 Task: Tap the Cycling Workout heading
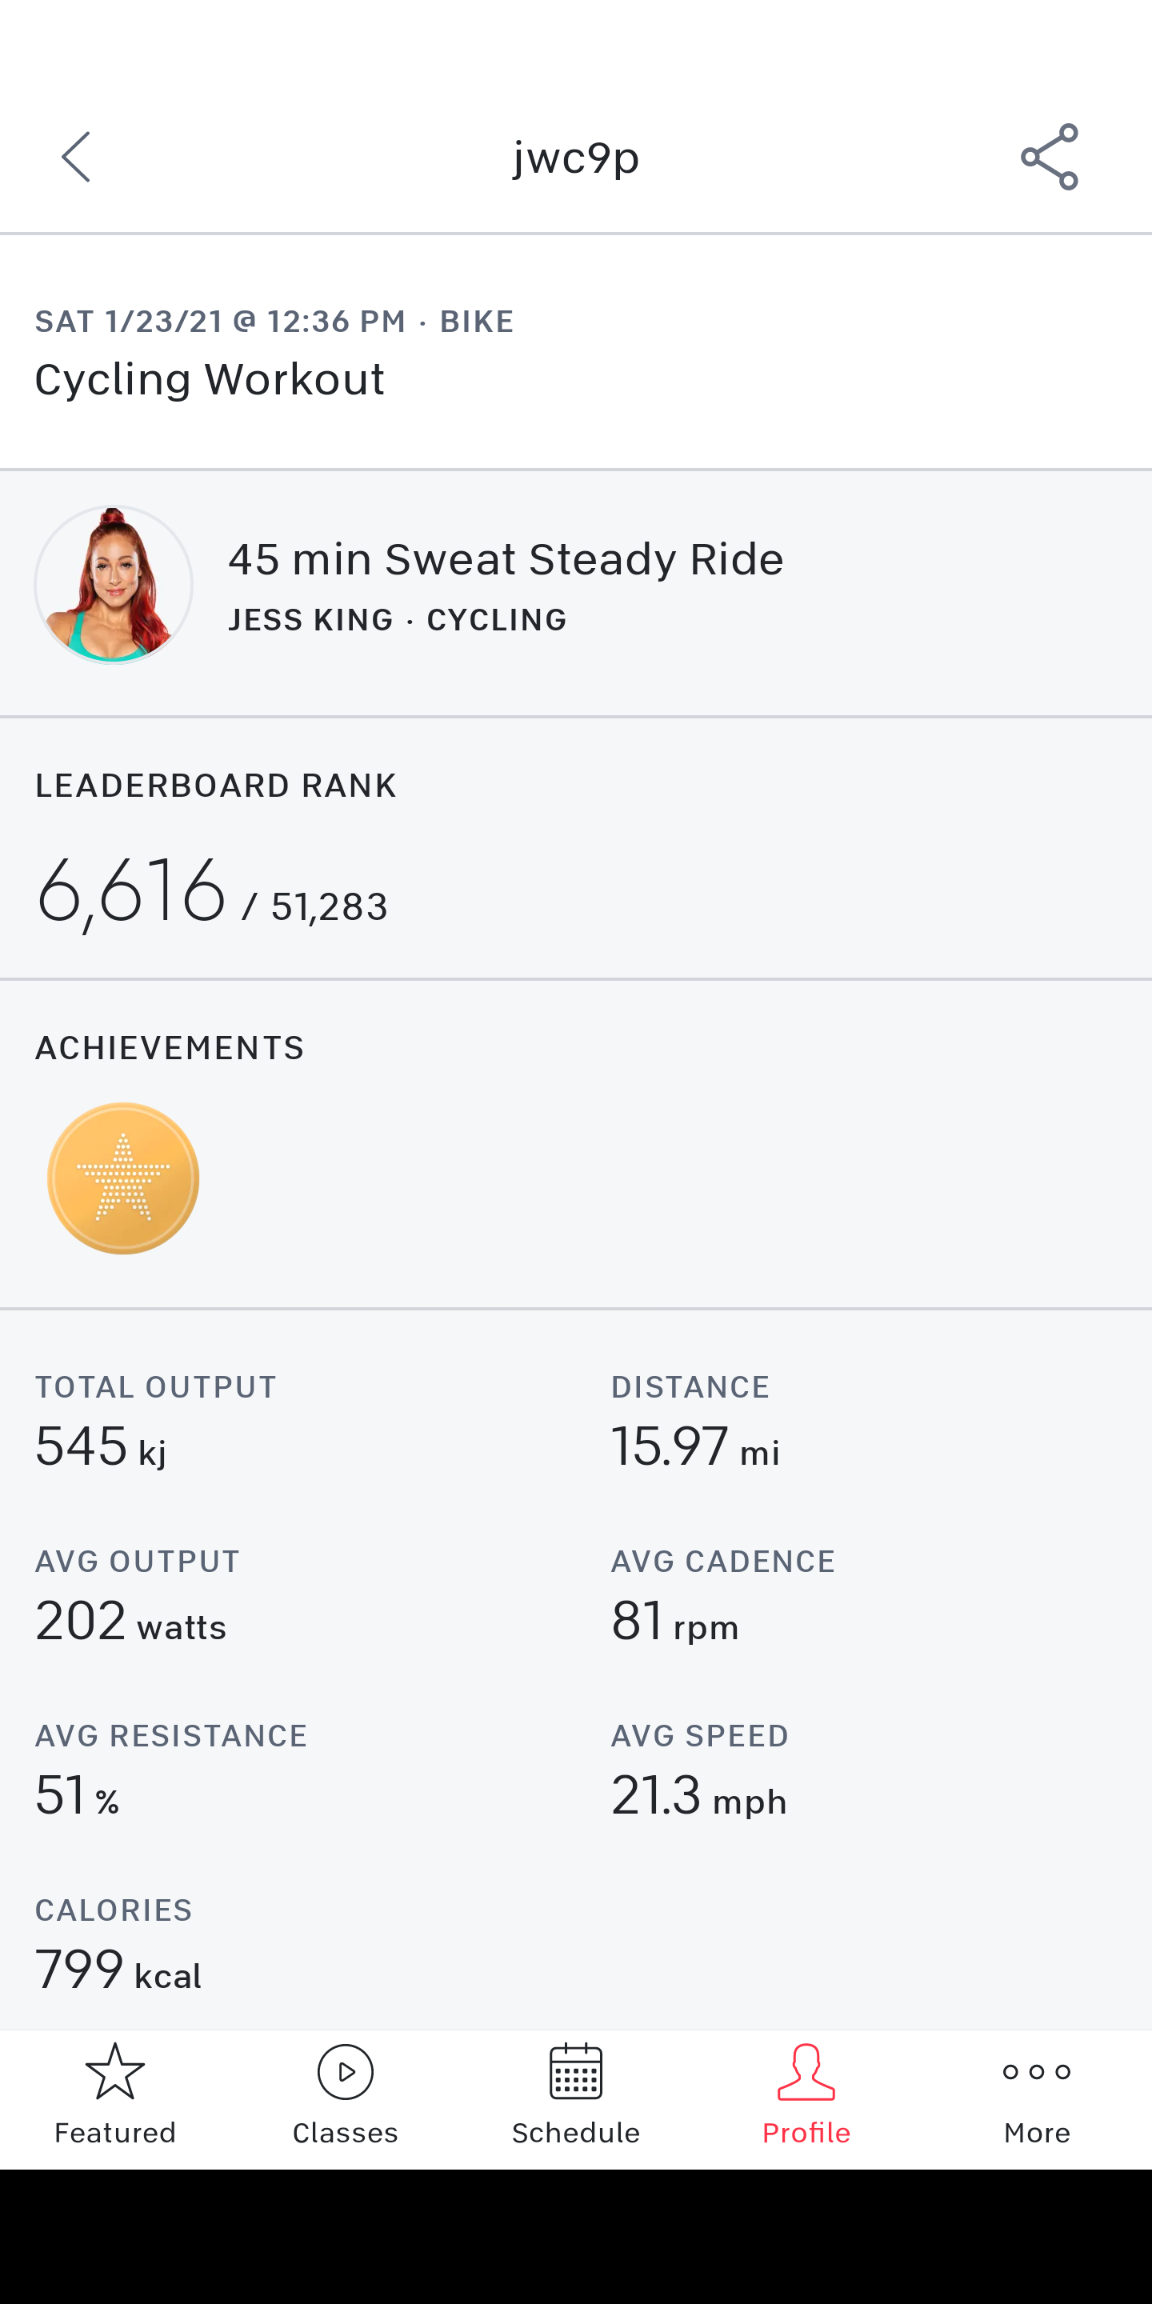(x=210, y=380)
